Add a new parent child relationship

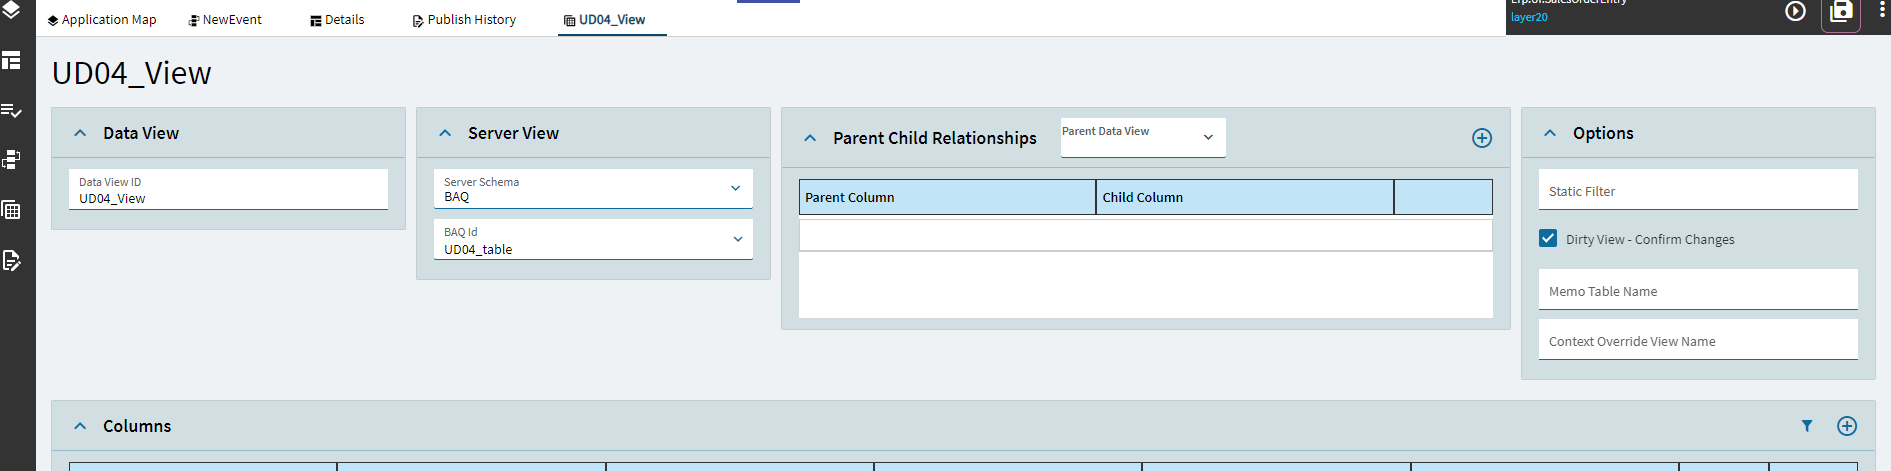point(1482,138)
